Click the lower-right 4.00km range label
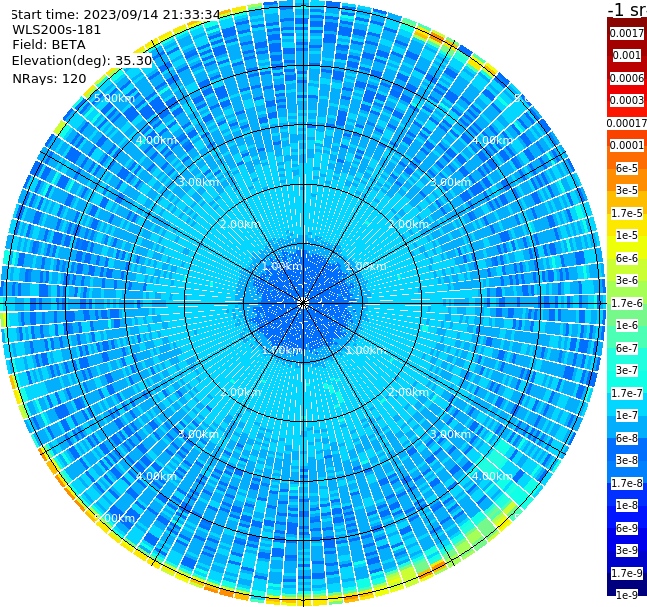647x607 pixels. [493, 476]
